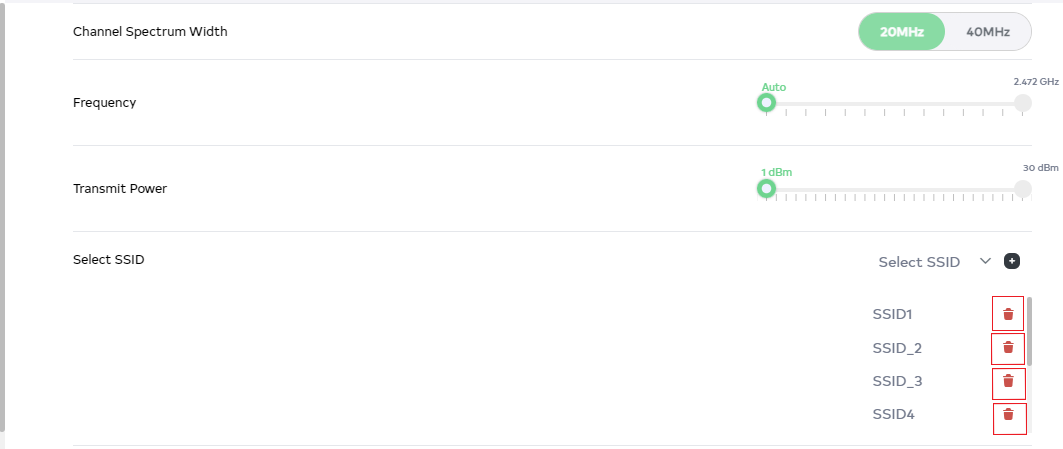Select 20MHz channel spectrum width
The image size is (1063, 449).
click(901, 31)
